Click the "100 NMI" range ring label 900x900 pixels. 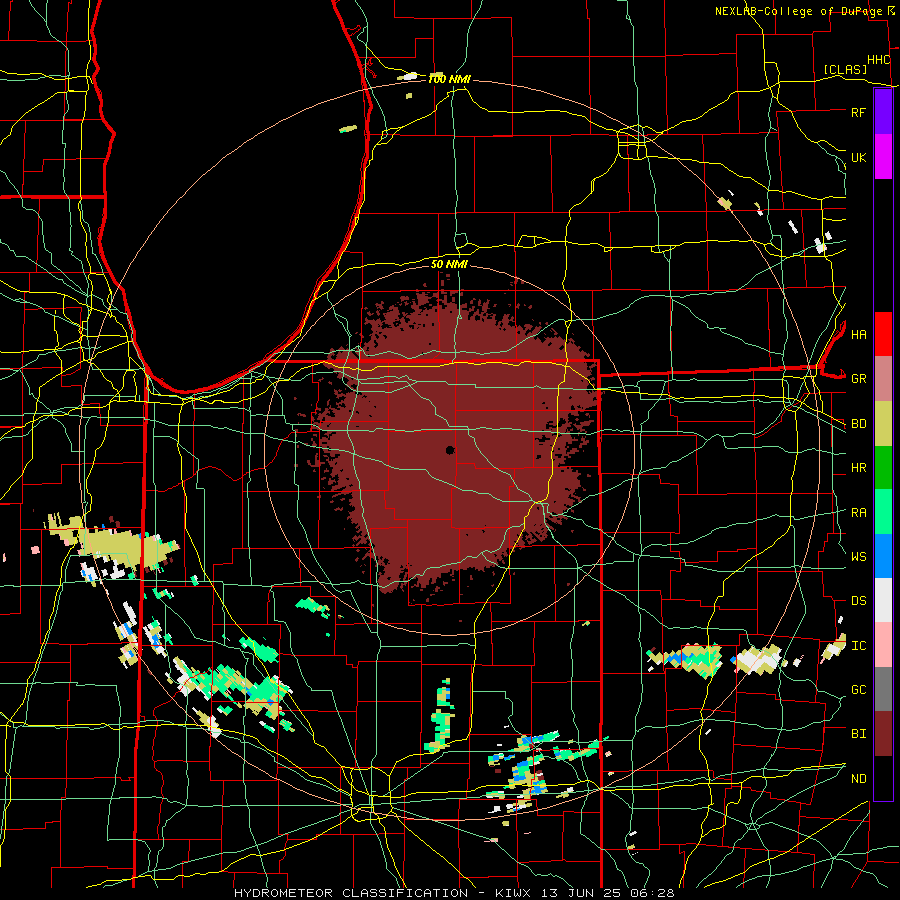coord(449,79)
